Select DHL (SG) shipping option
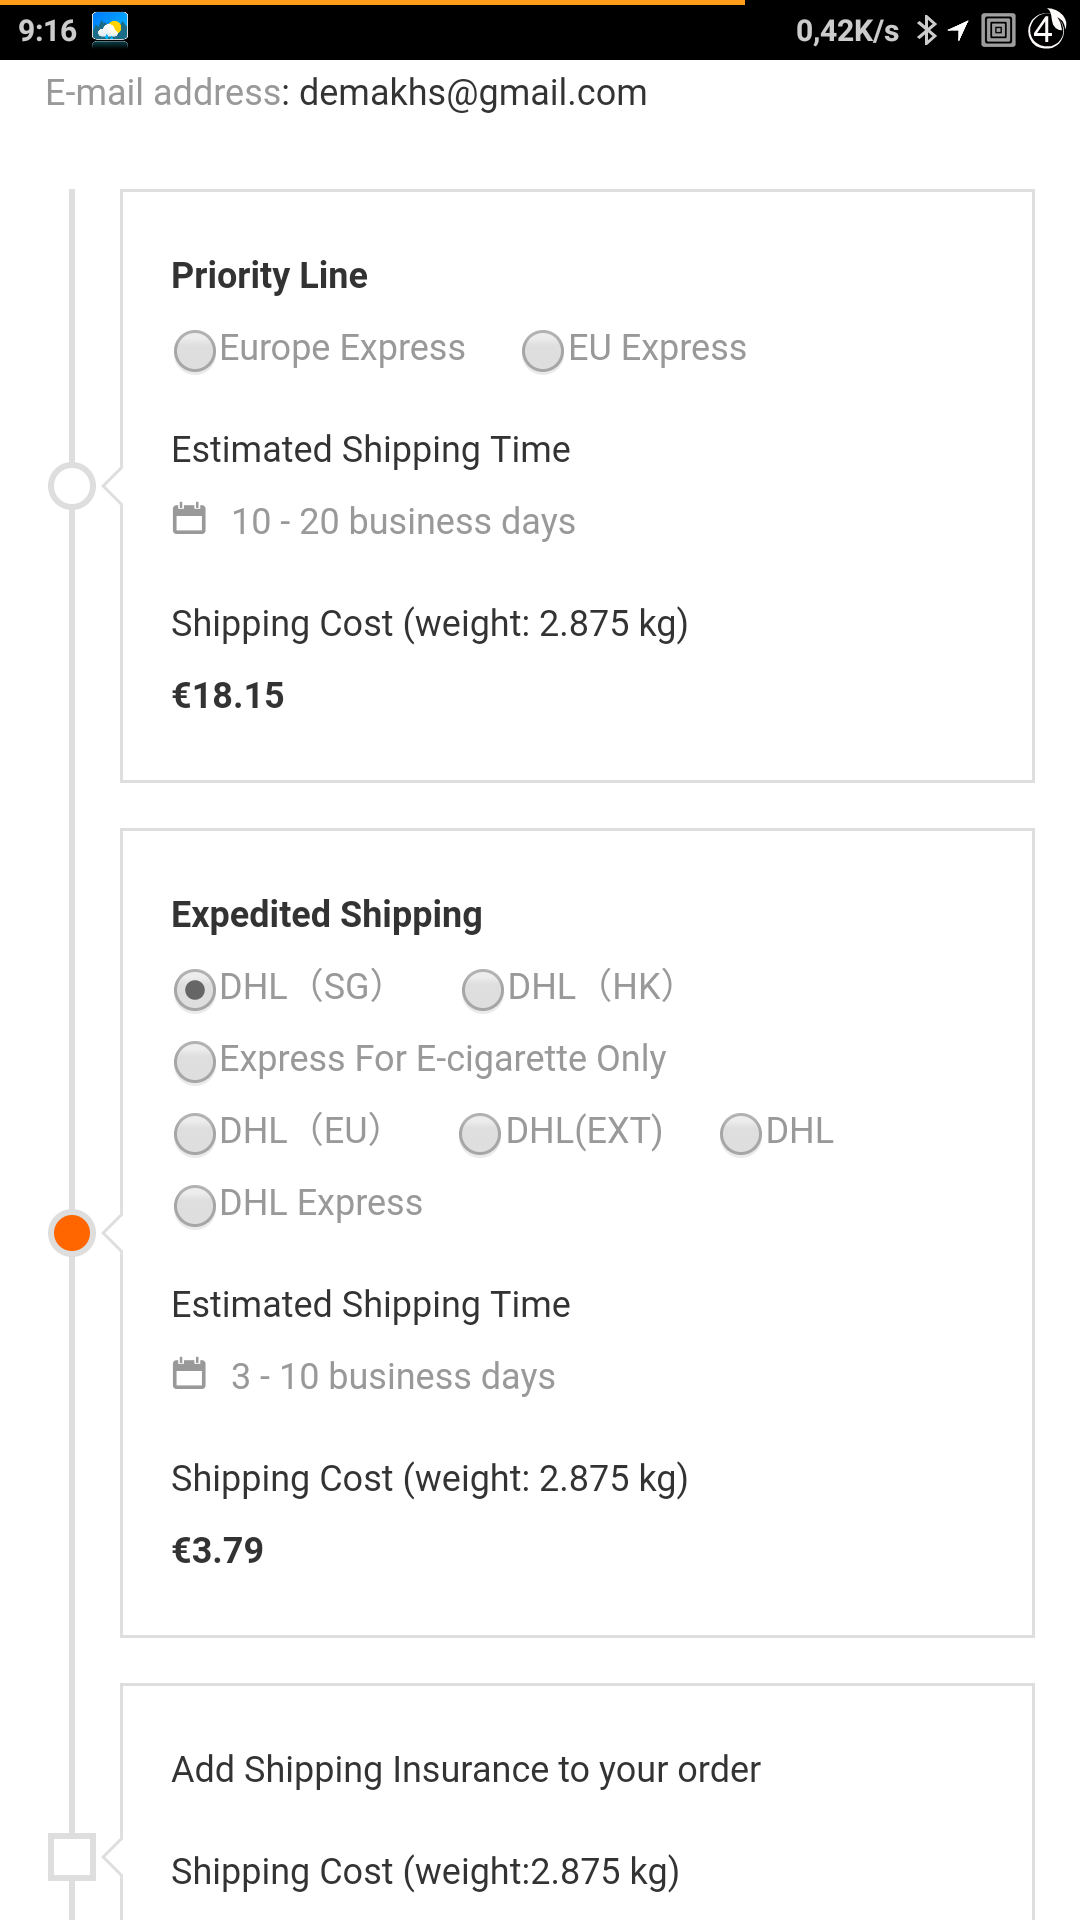Screen dimensions: 1080x1920 coord(195,990)
